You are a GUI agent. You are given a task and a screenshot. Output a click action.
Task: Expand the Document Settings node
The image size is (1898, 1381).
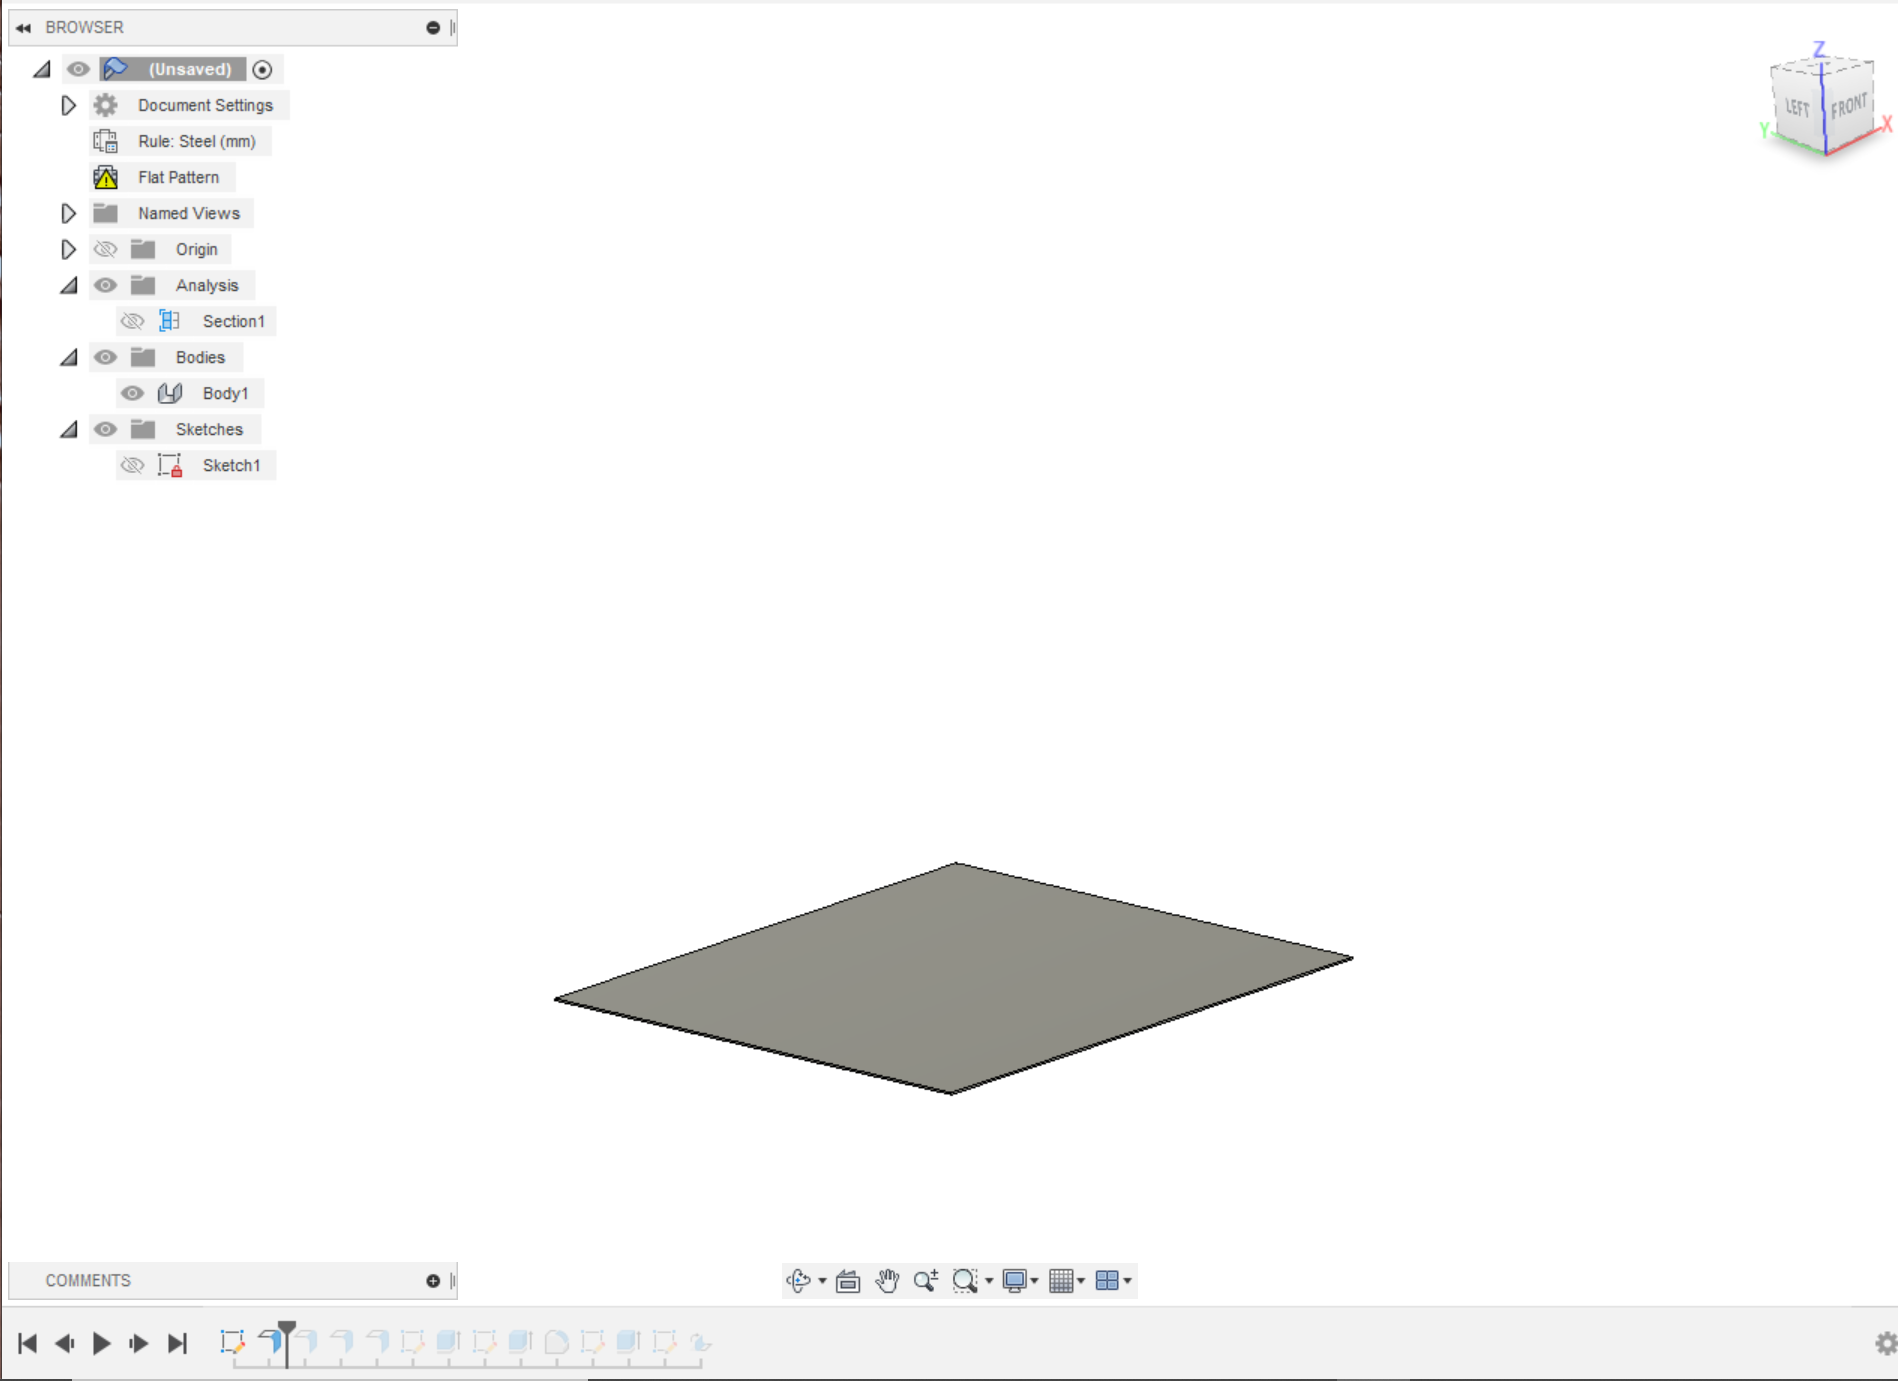[x=68, y=105]
